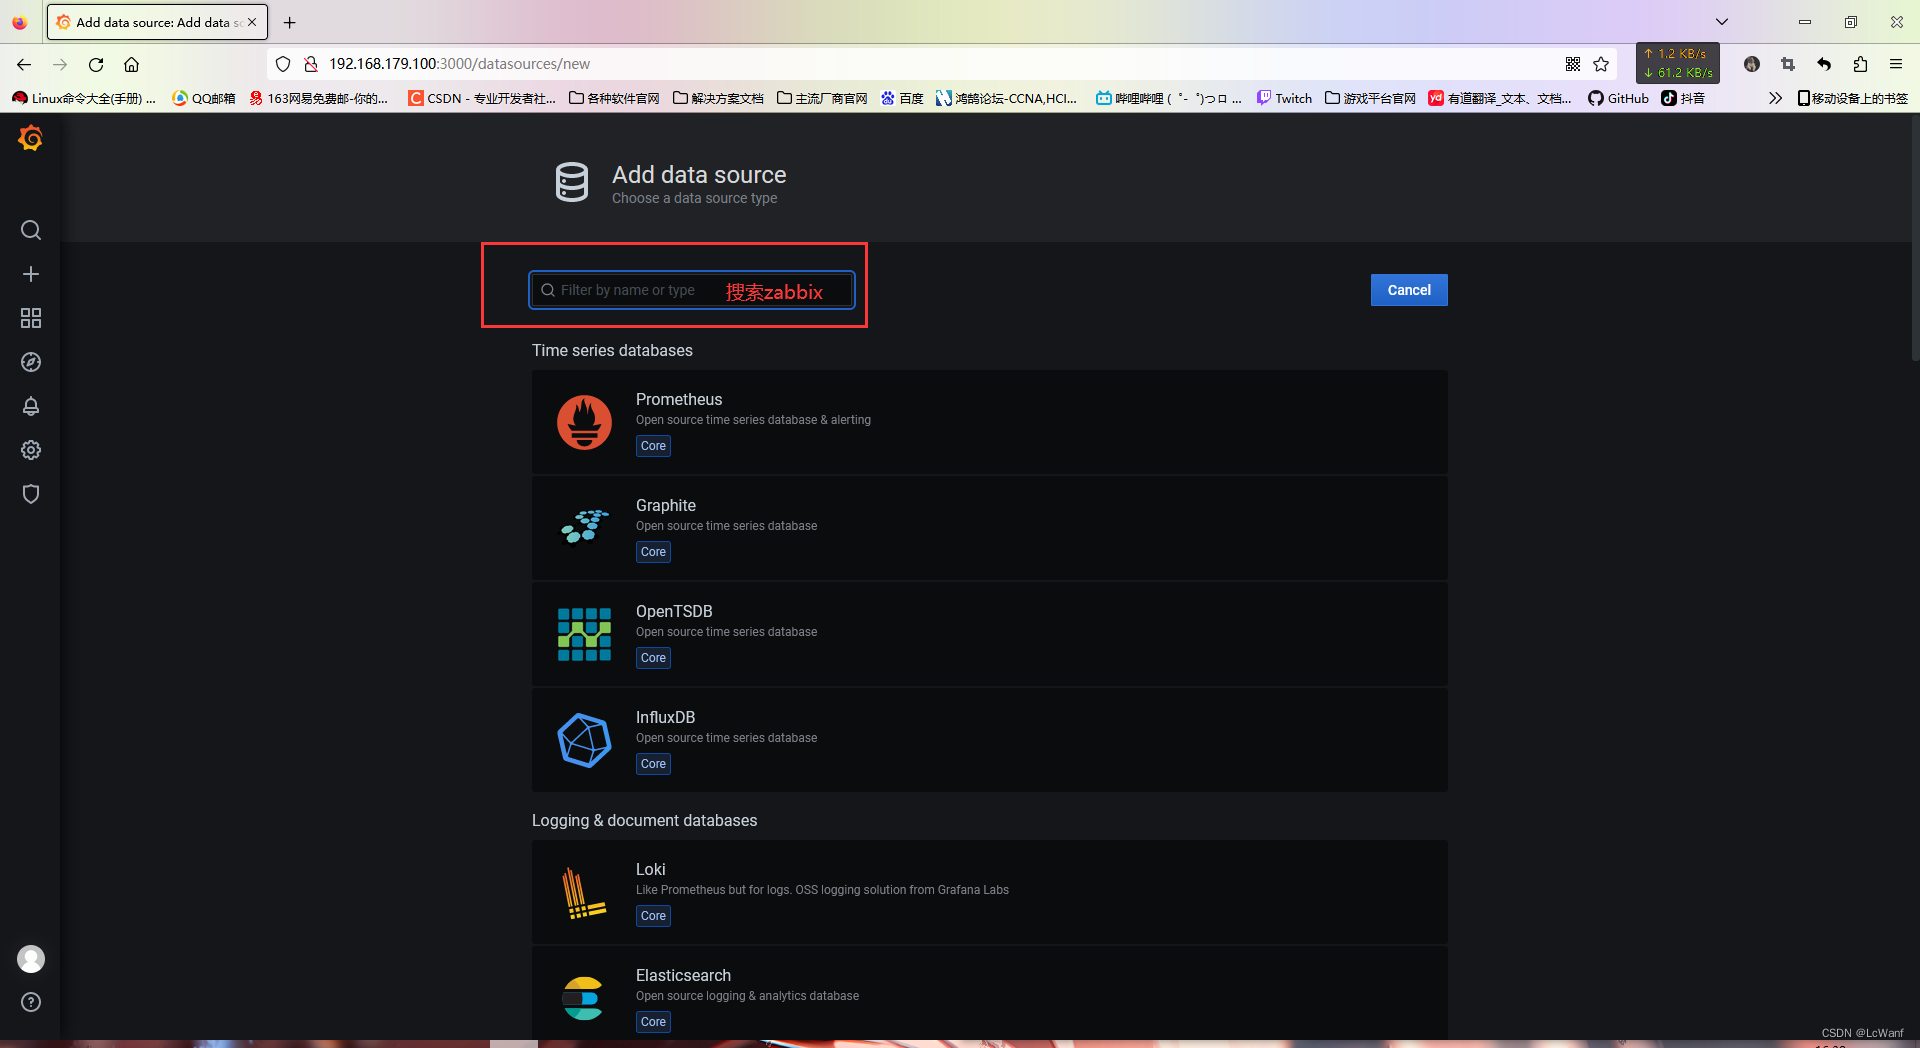Bookmark this page with the star icon

point(1601,64)
